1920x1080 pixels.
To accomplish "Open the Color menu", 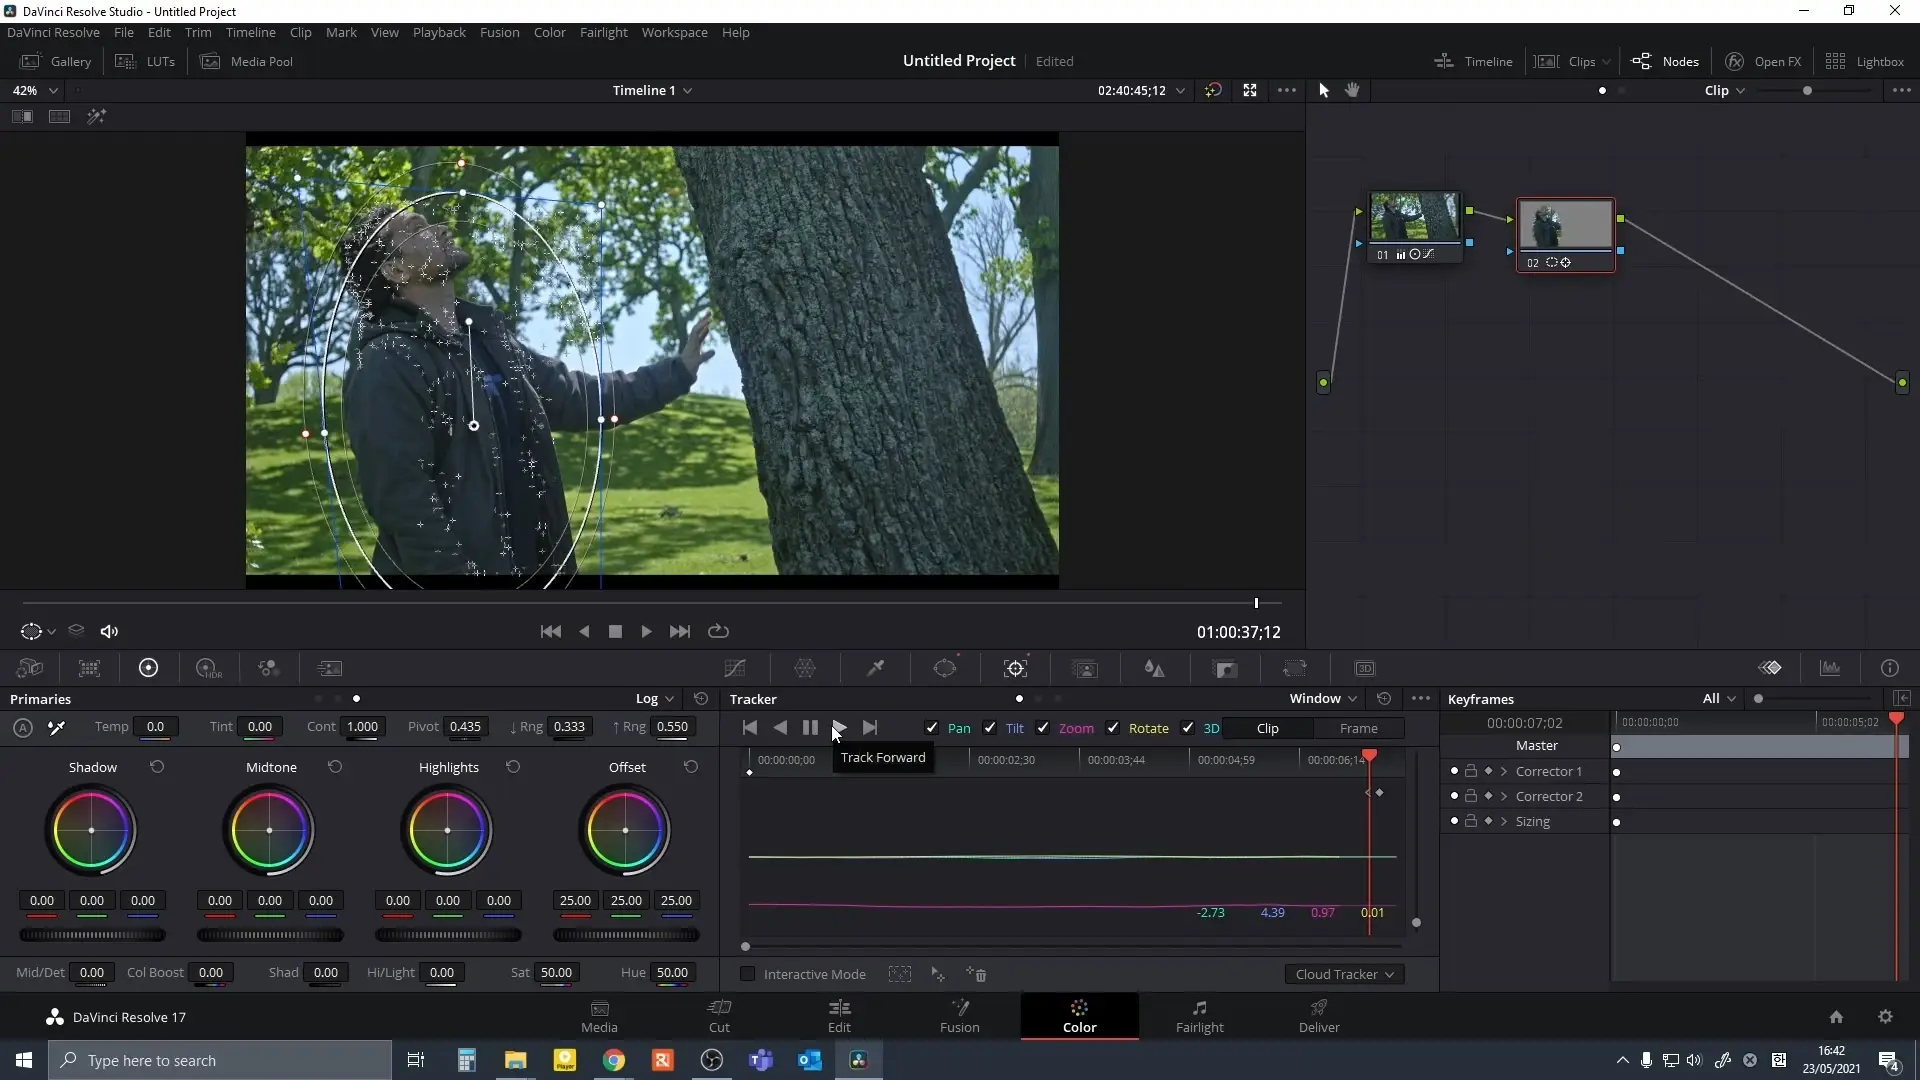I will pos(549,32).
